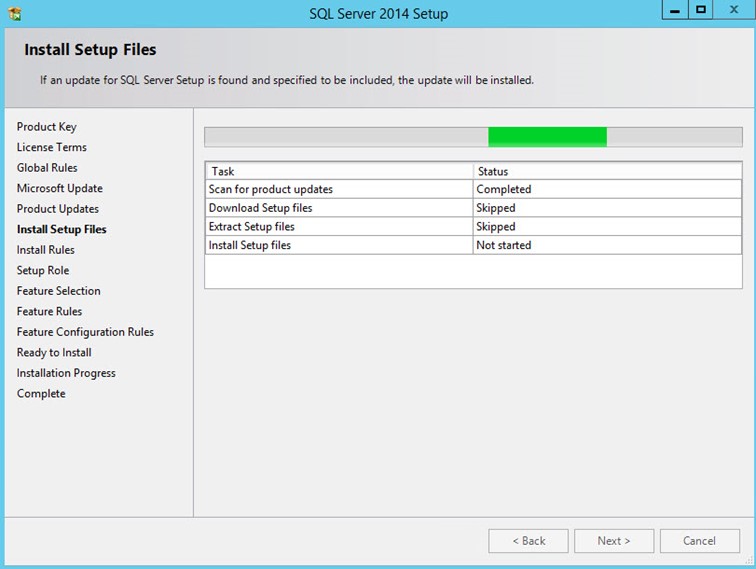
Task: Maximize the setup window
Action: (x=701, y=11)
